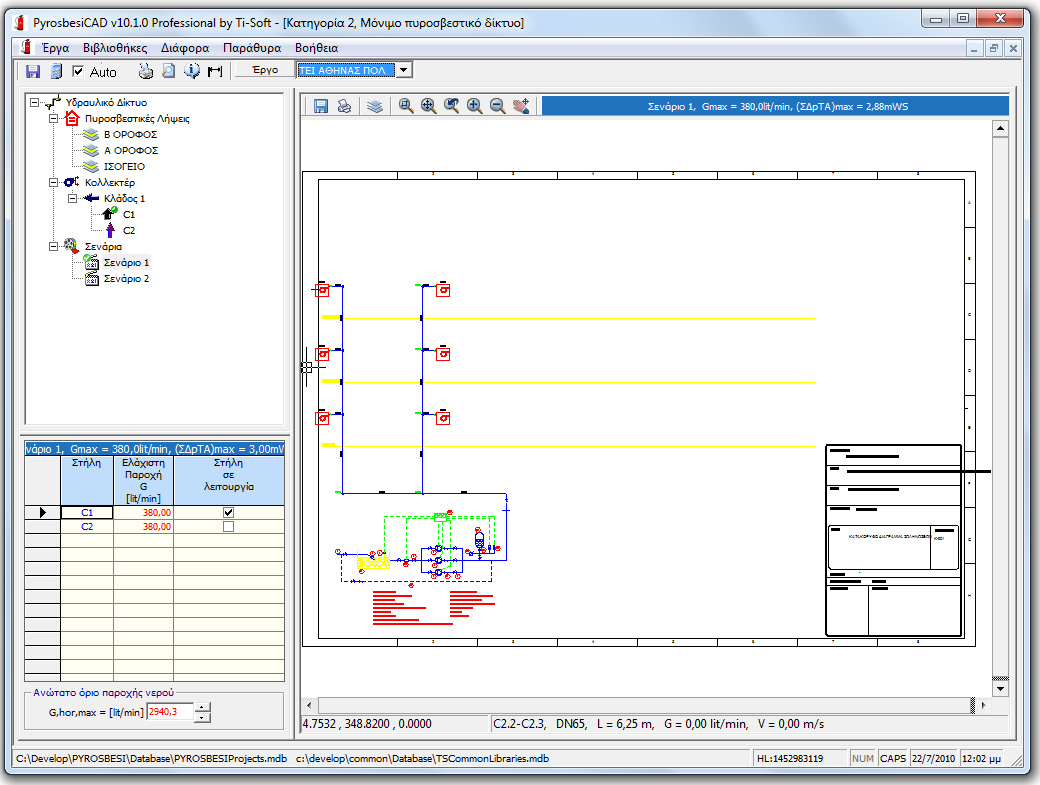Image resolution: width=1040 pixels, height=785 pixels.
Task: Select the Pan tool in drawing toolbar
Action: pos(520,106)
